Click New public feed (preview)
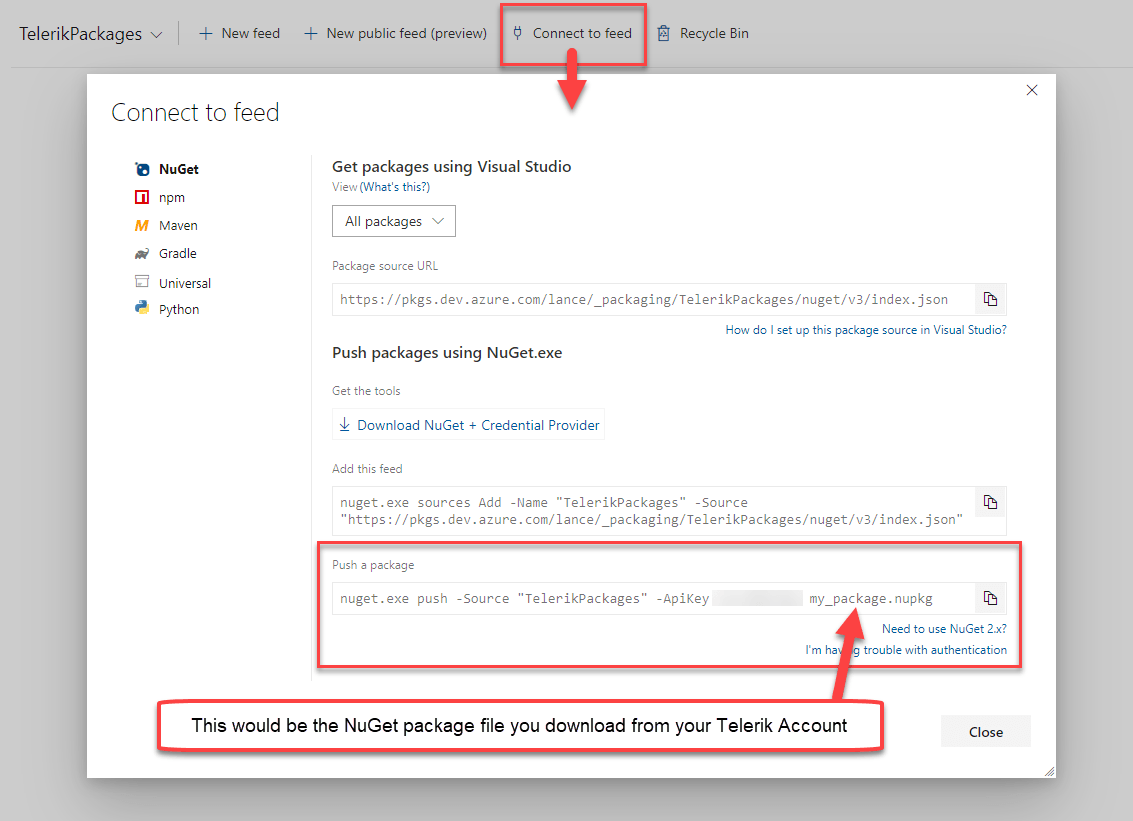 [x=395, y=33]
